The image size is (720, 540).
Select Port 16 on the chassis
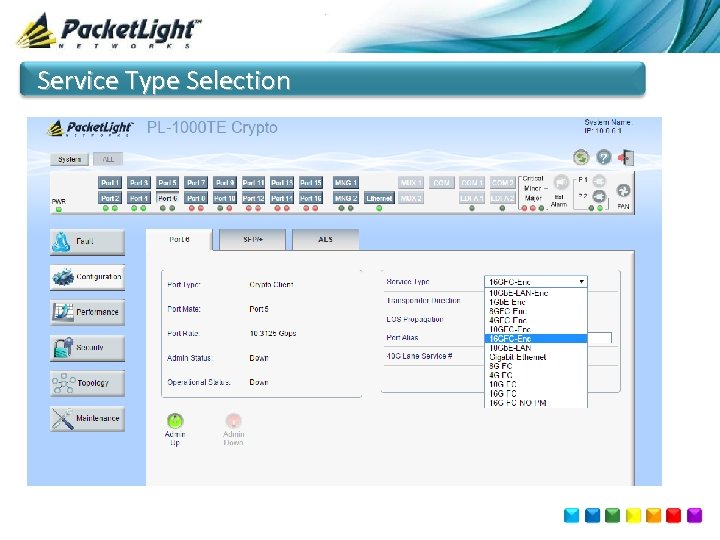pyautogui.click(x=311, y=198)
